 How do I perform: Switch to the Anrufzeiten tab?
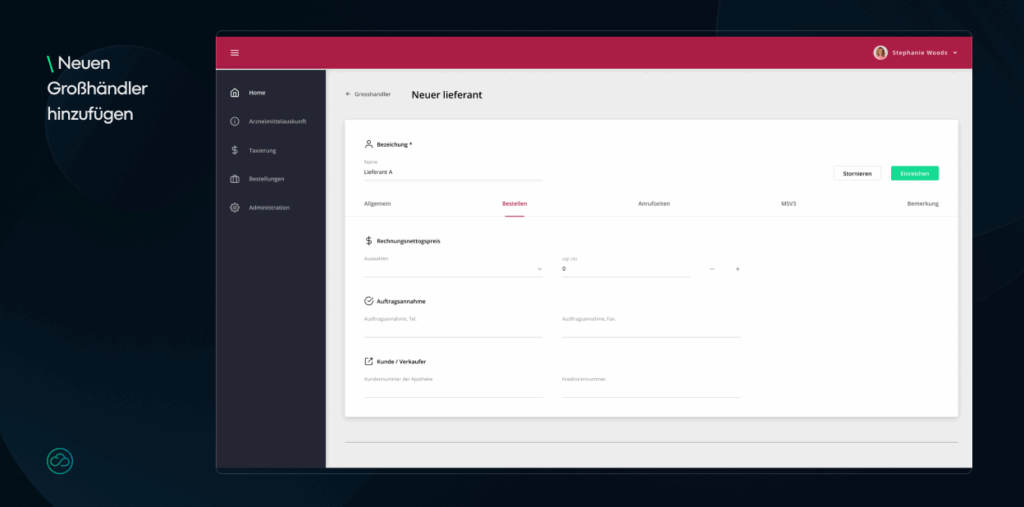(654, 204)
